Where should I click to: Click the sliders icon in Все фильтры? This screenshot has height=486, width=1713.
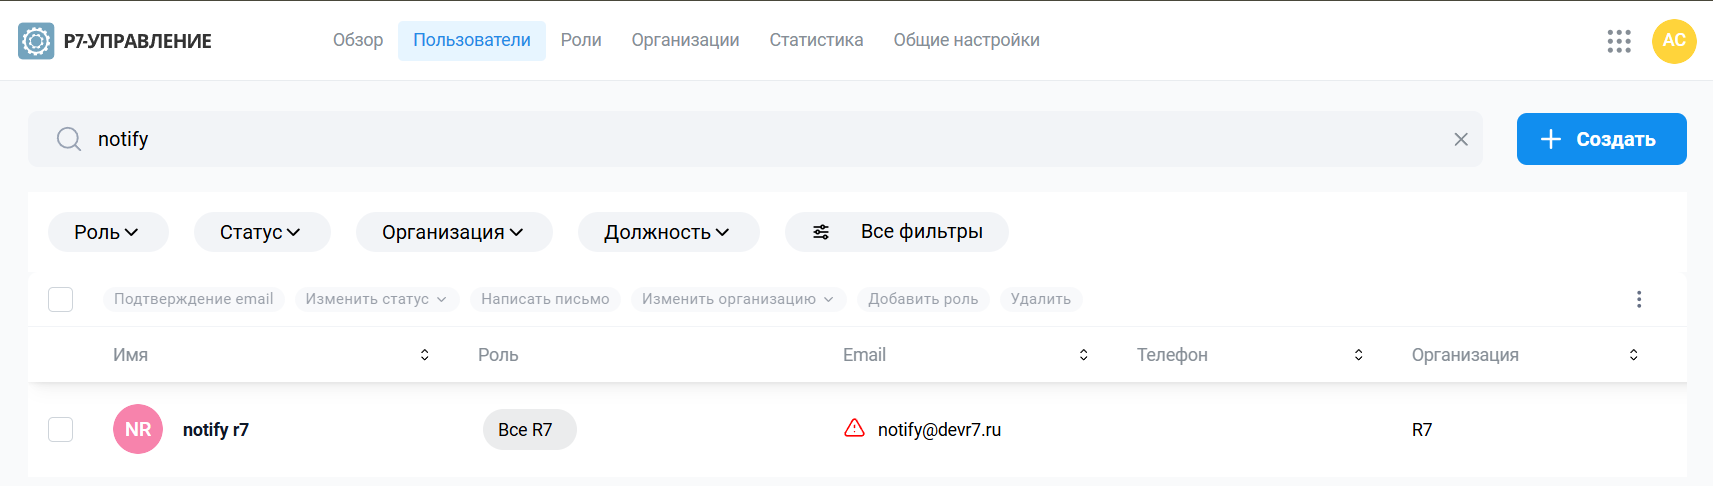click(821, 232)
